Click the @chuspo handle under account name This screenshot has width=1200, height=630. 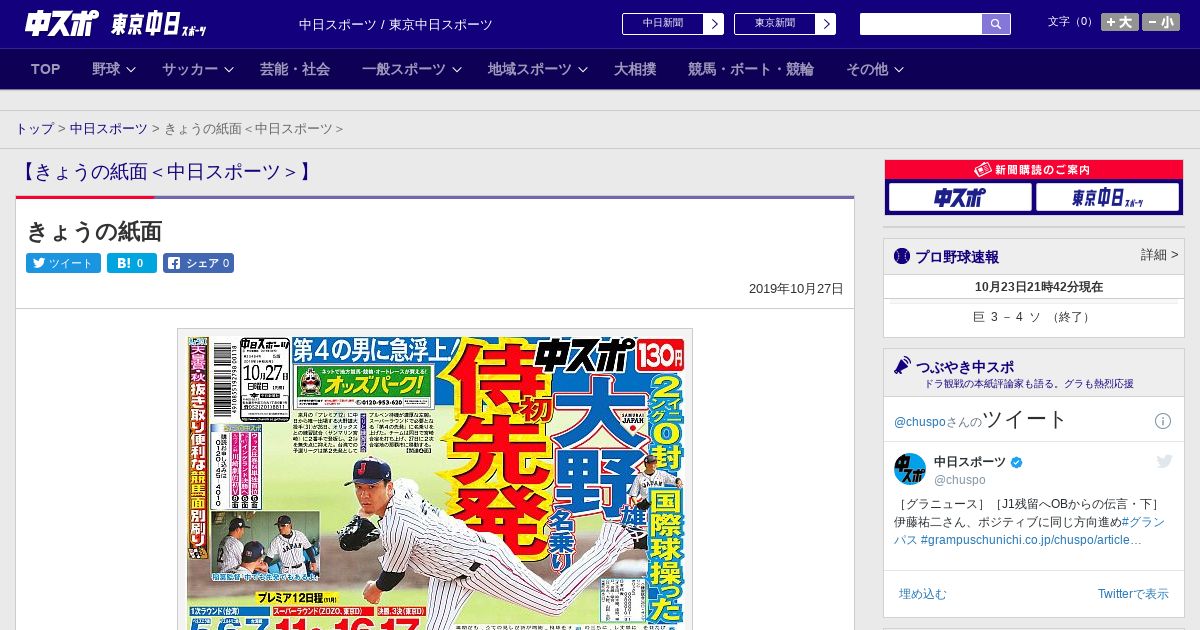[960, 480]
